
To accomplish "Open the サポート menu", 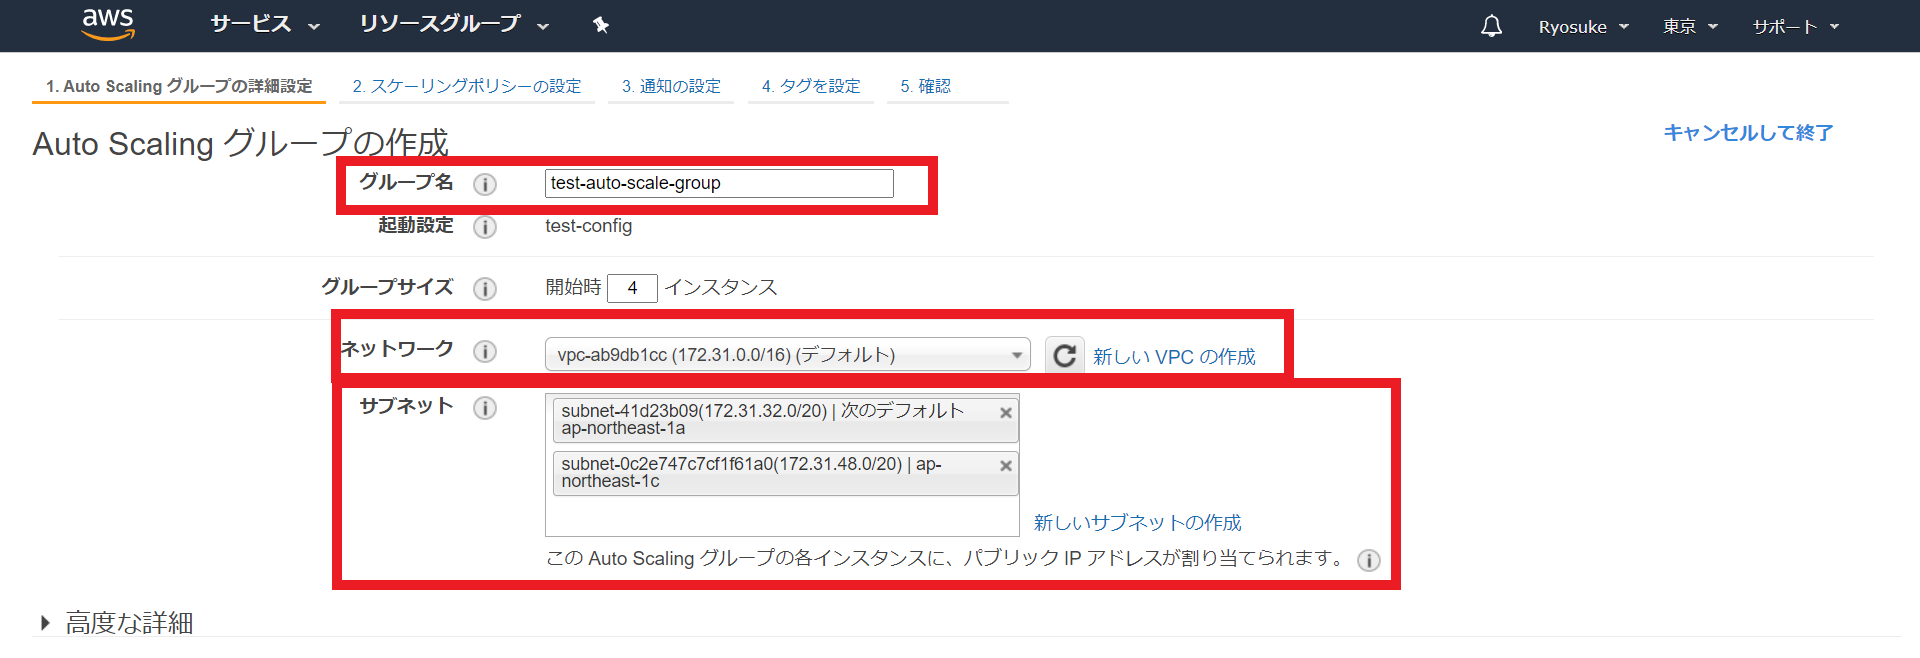I will (x=1796, y=27).
